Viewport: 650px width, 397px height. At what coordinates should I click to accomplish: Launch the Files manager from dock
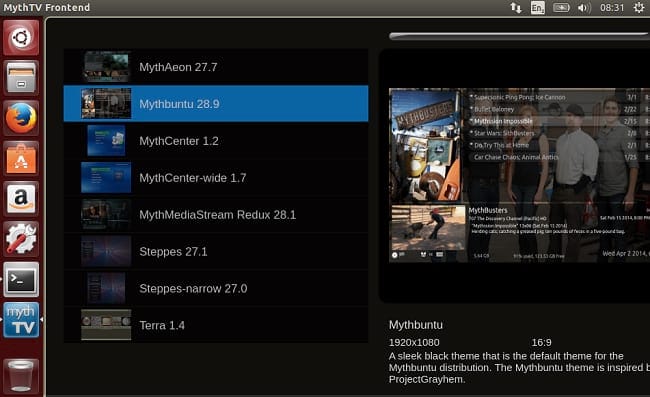pyautogui.click(x=21, y=78)
